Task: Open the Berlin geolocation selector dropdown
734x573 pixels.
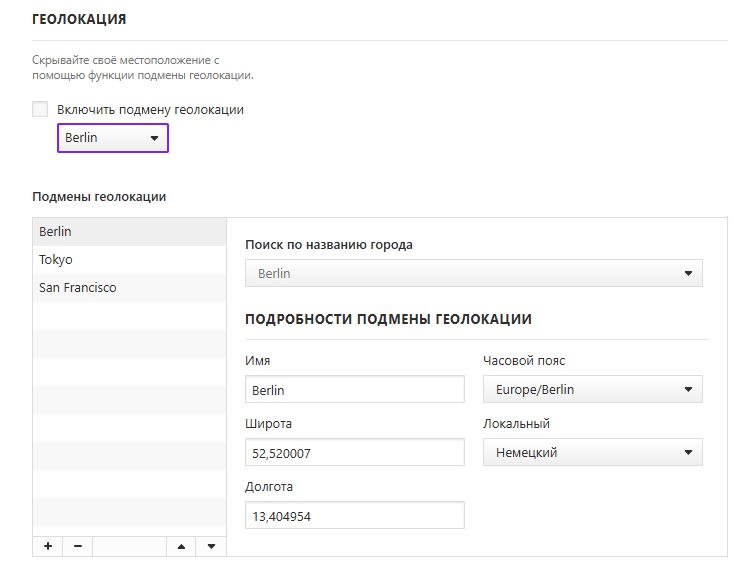Action: [113, 138]
